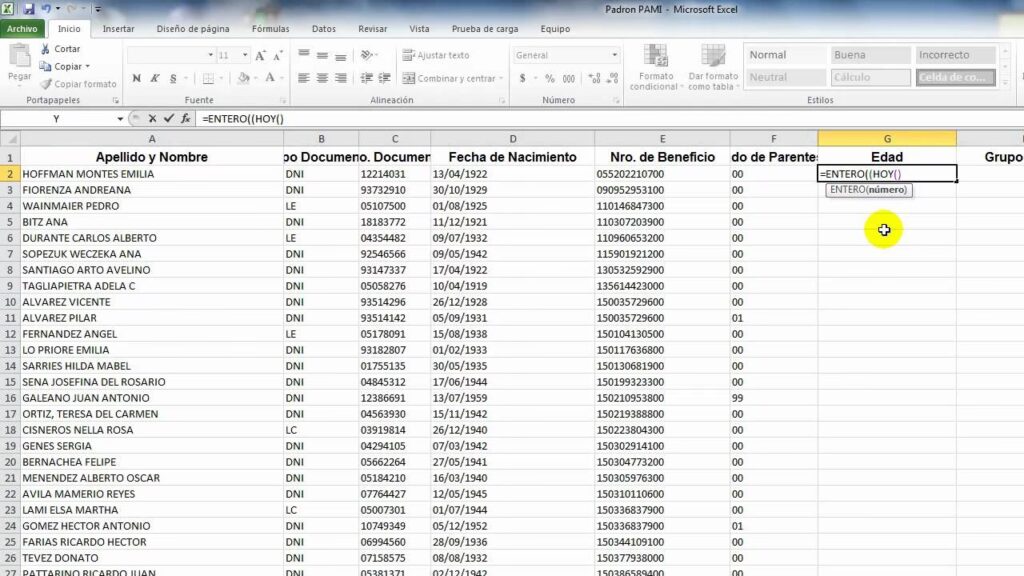Viewport: 1024px width, 576px height.
Task: Toggle italic (K) formatting
Action: tap(154, 78)
